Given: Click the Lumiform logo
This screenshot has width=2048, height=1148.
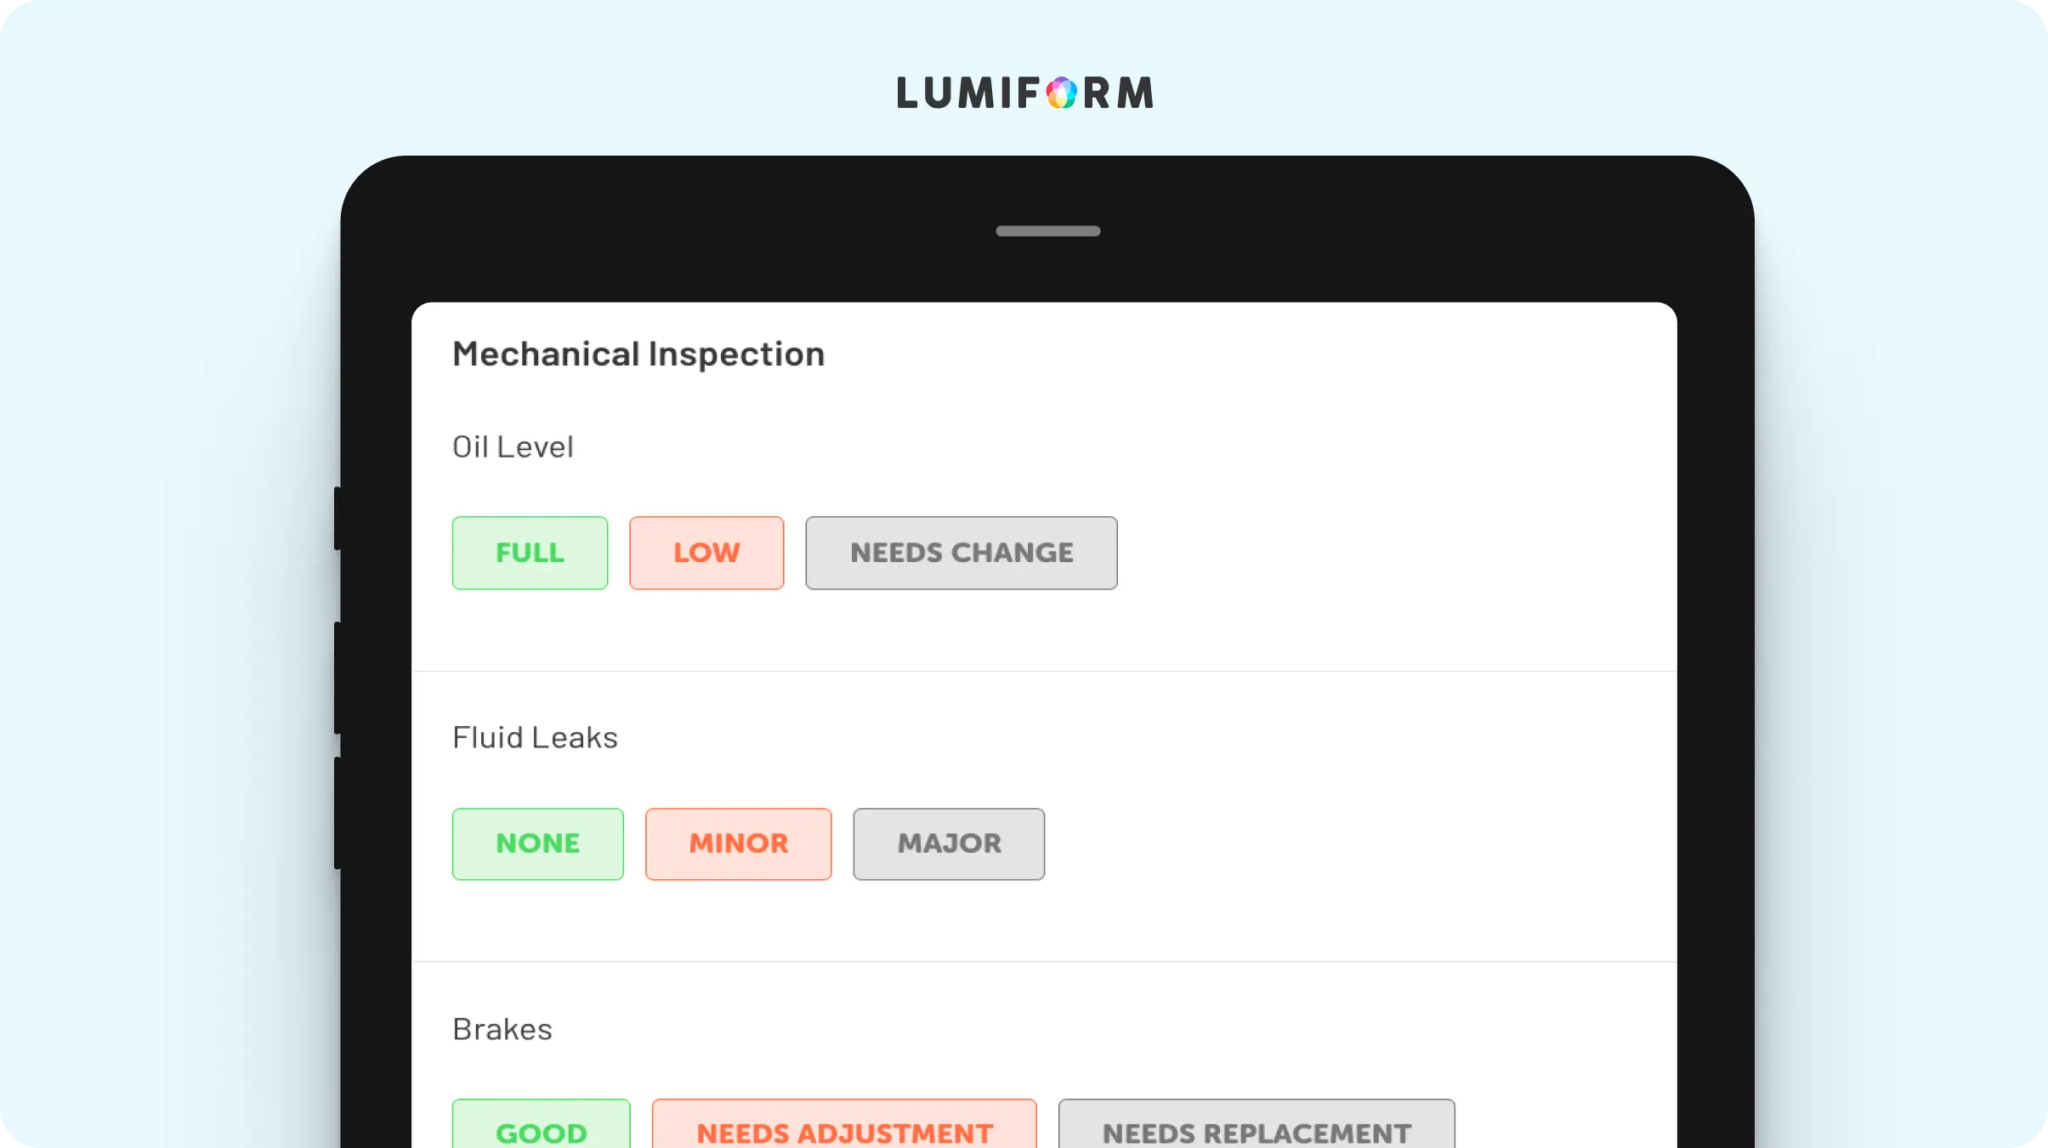Looking at the screenshot, I should (x=1025, y=93).
